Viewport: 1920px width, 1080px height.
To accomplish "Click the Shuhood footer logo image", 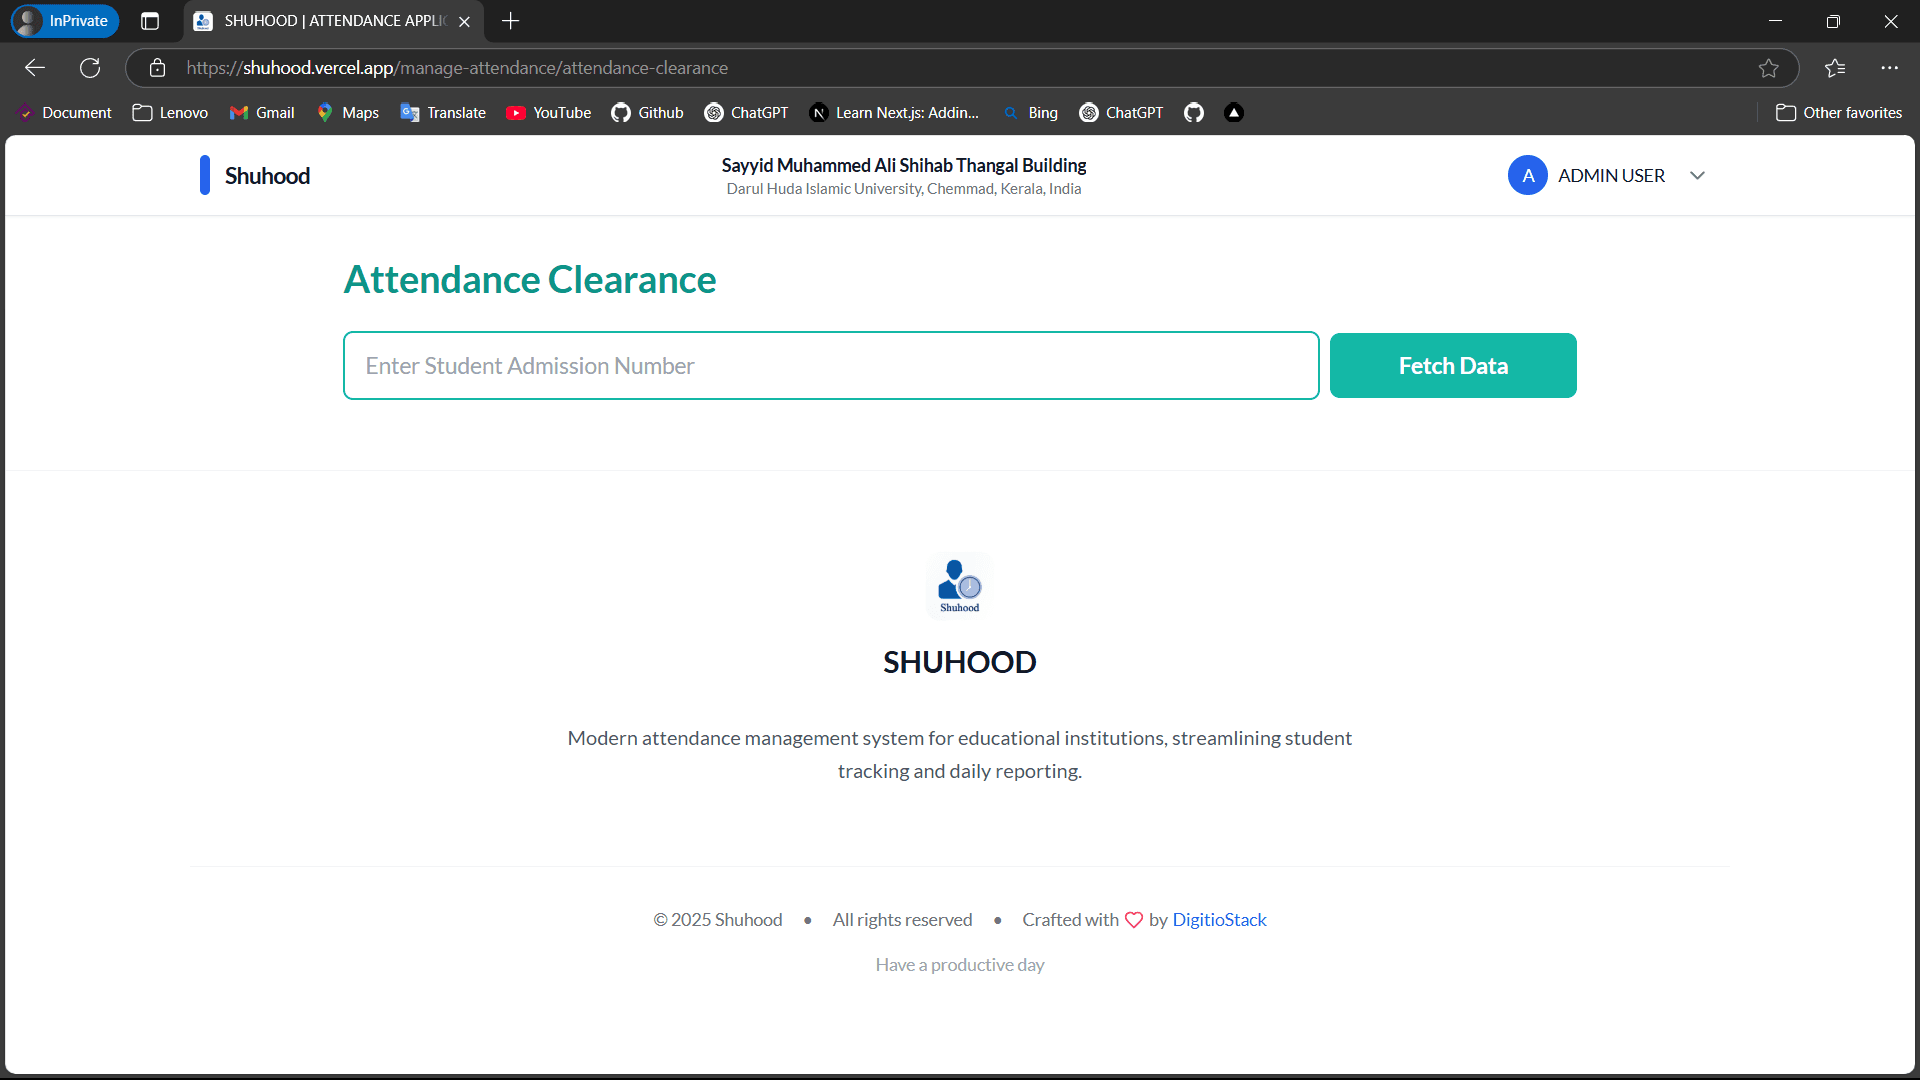I will (960, 586).
